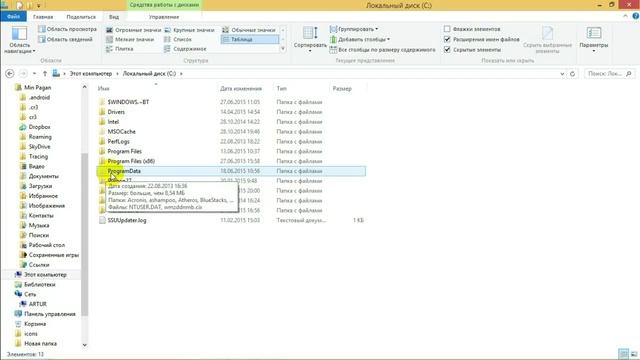This screenshot has height=360, width=640.
Task: Select the Drivers folder
Action: coord(116,112)
